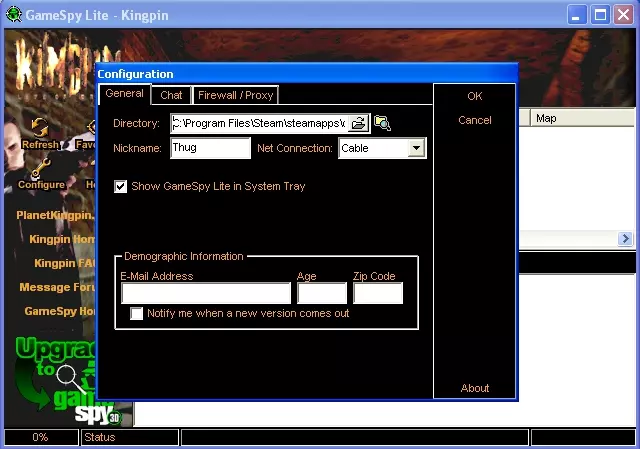Viewport: 640px width, 449px height.
Task: Switch to the General tab
Action: point(124,93)
